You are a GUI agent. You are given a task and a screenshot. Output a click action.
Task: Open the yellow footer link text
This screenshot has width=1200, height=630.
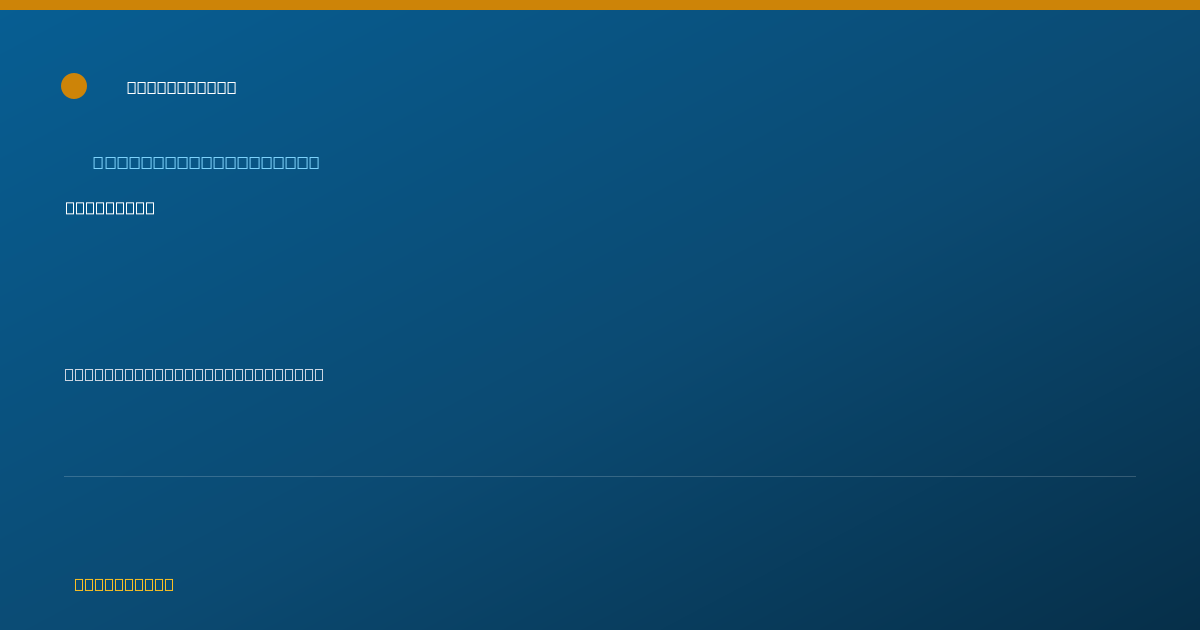pos(124,584)
